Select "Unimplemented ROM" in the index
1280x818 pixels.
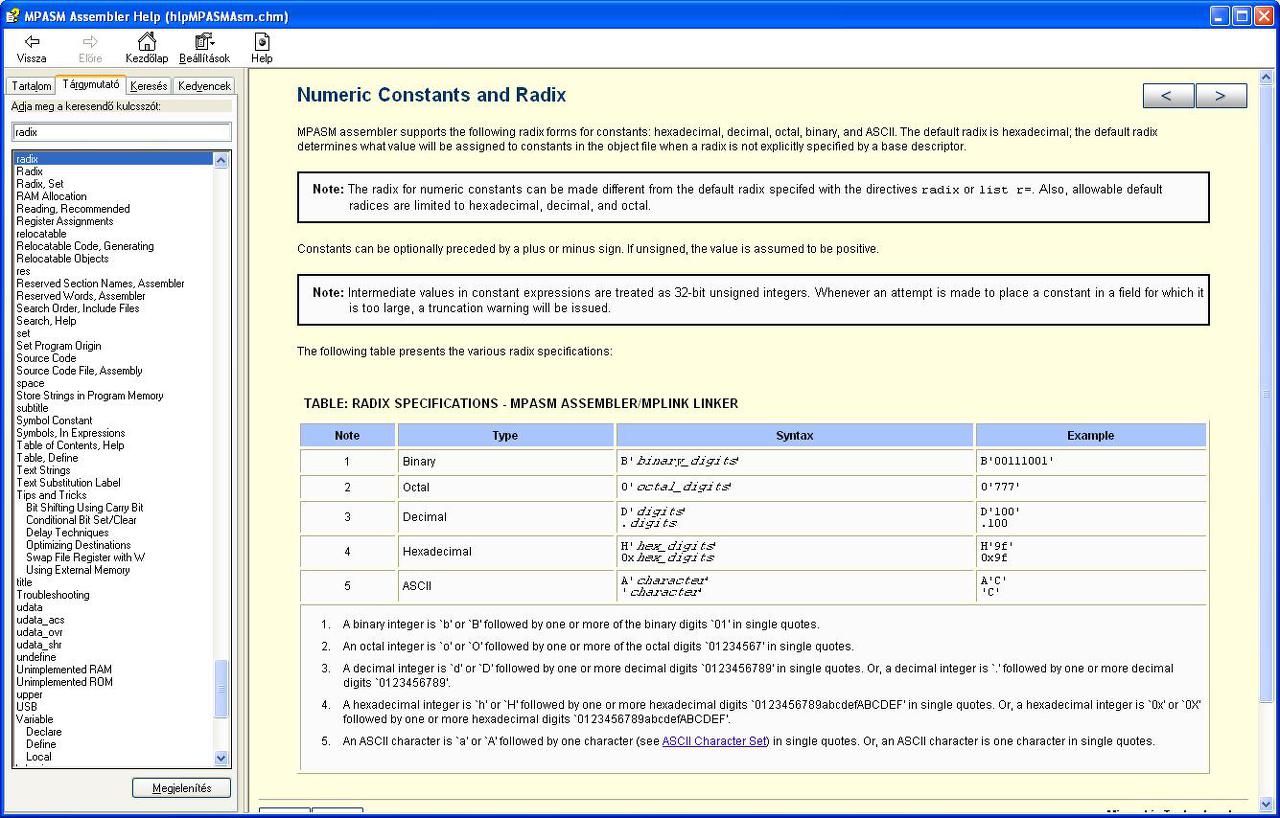(x=65, y=682)
